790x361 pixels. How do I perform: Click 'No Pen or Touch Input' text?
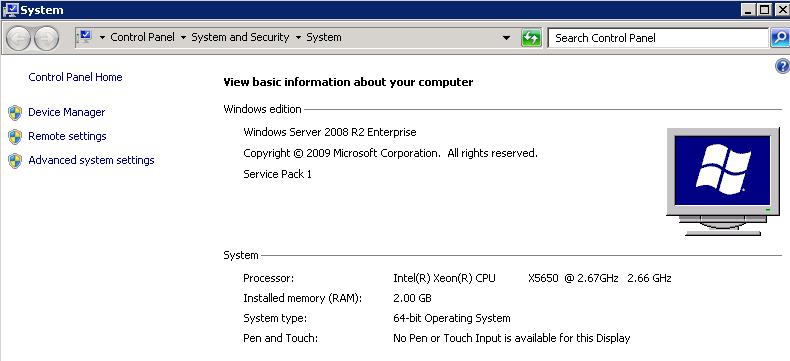[511, 338]
